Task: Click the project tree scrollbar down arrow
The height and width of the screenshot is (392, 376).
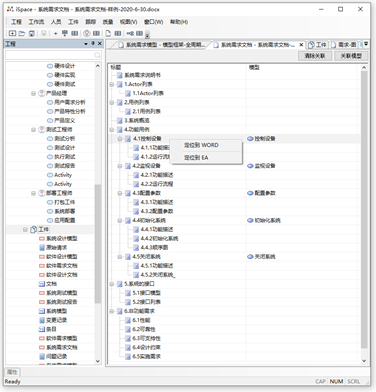Action: click(98, 361)
